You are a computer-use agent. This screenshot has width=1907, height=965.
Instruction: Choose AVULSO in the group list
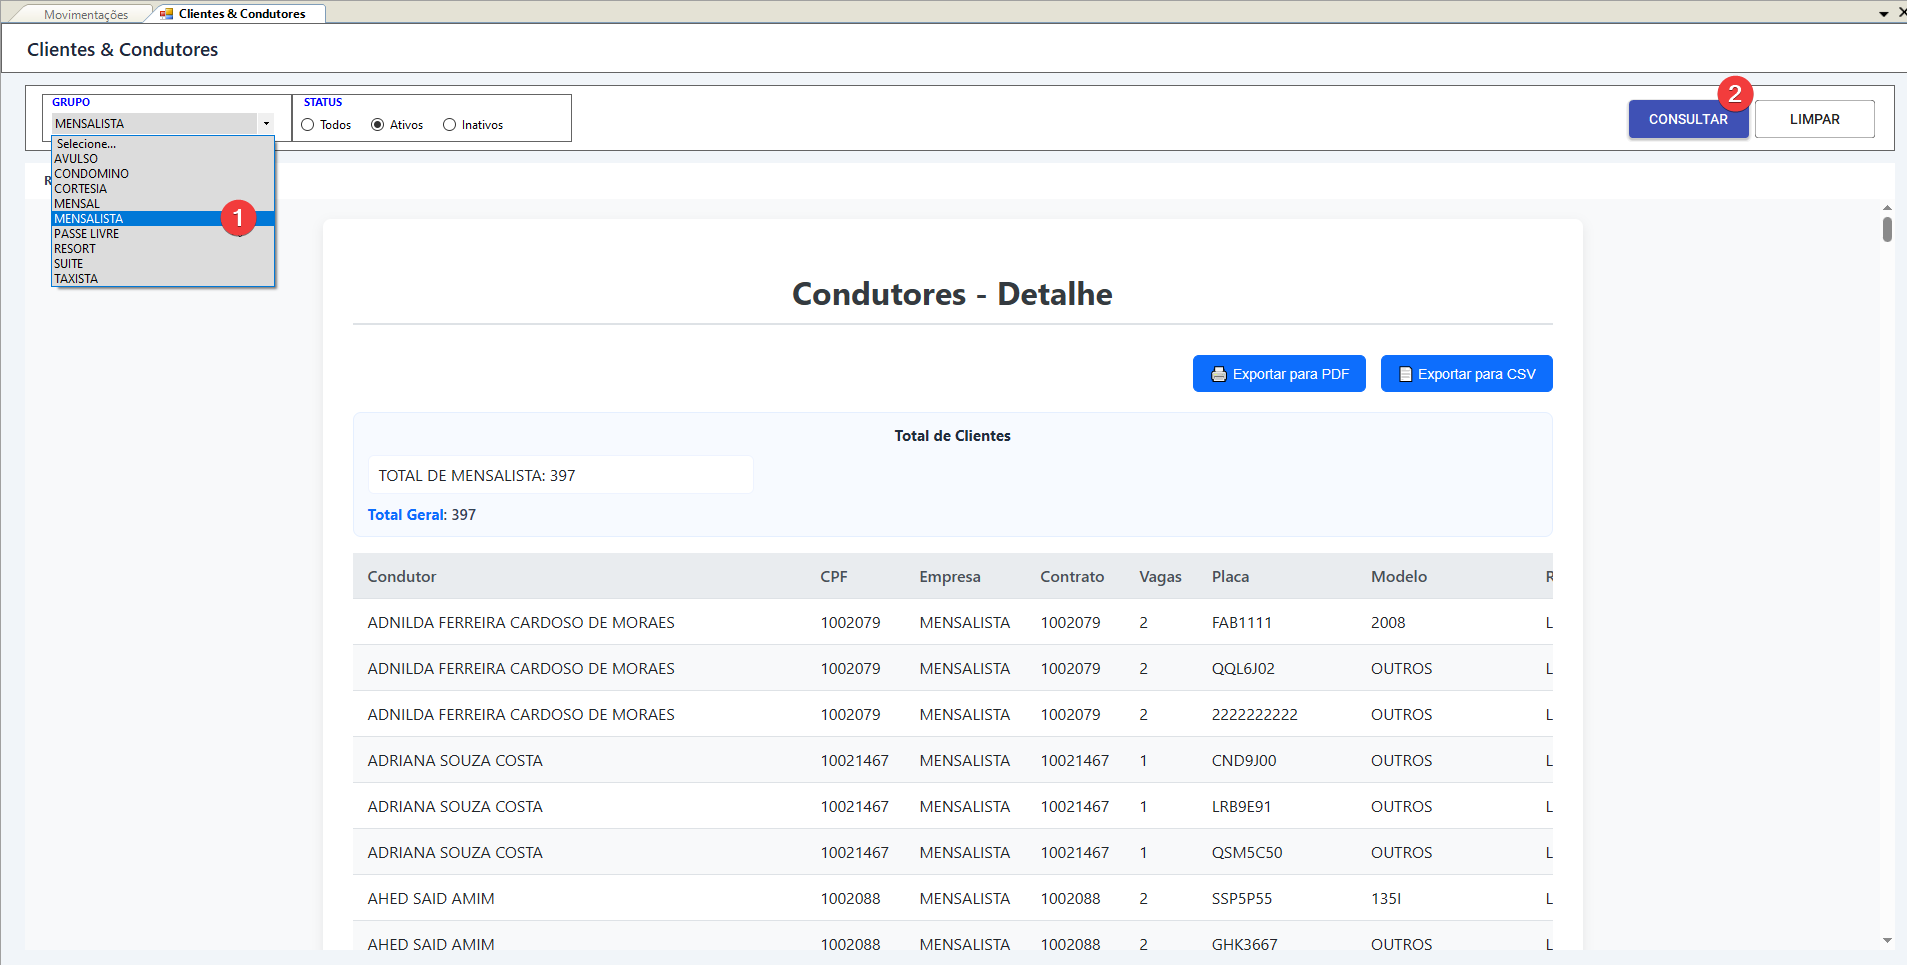(x=163, y=159)
